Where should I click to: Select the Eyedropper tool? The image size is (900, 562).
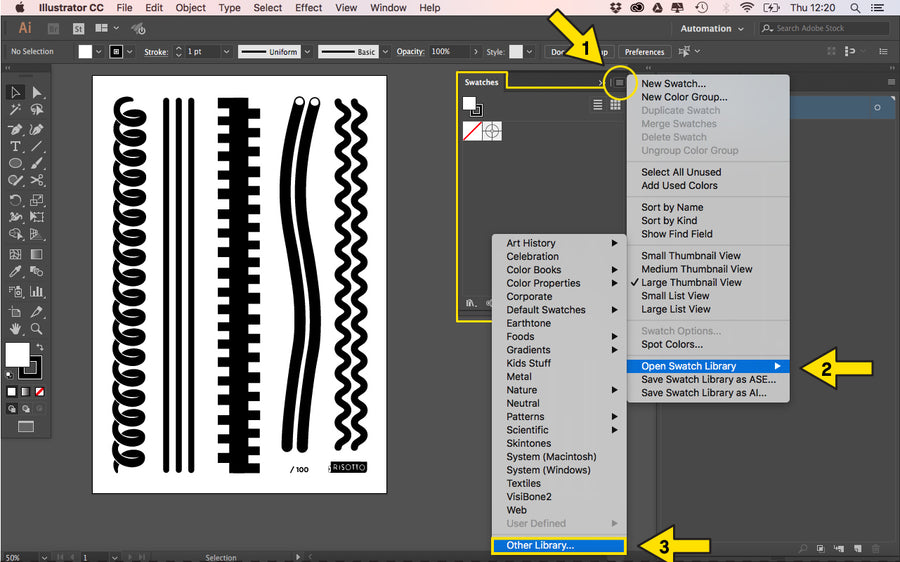[x=16, y=271]
